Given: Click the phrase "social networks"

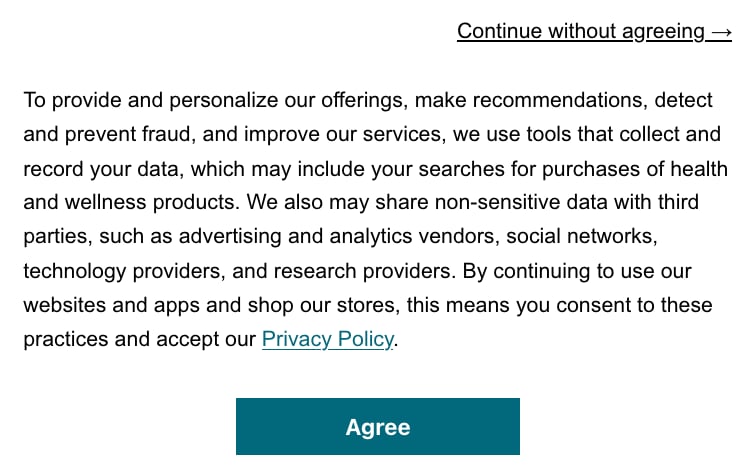Looking at the screenshot, I should (x=578, y=237).
